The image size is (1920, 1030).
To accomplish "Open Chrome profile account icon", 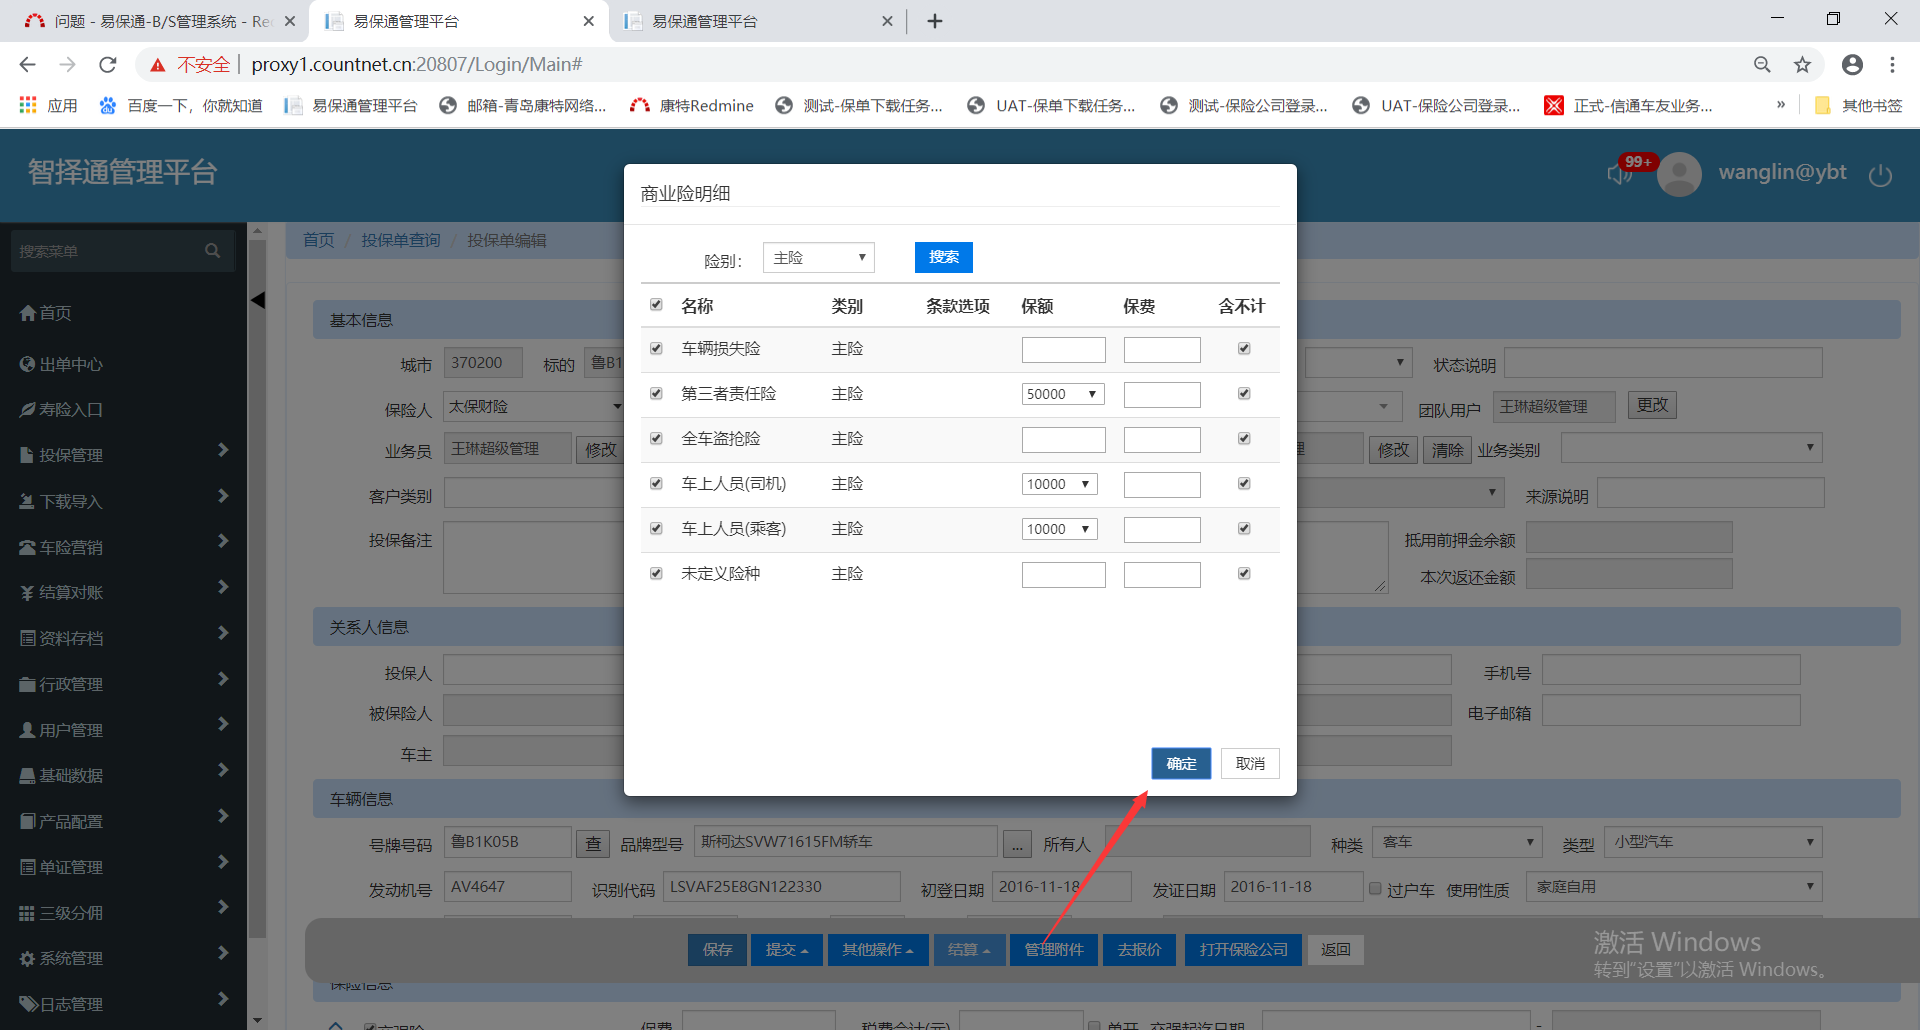I will (x=1852, y=65).
